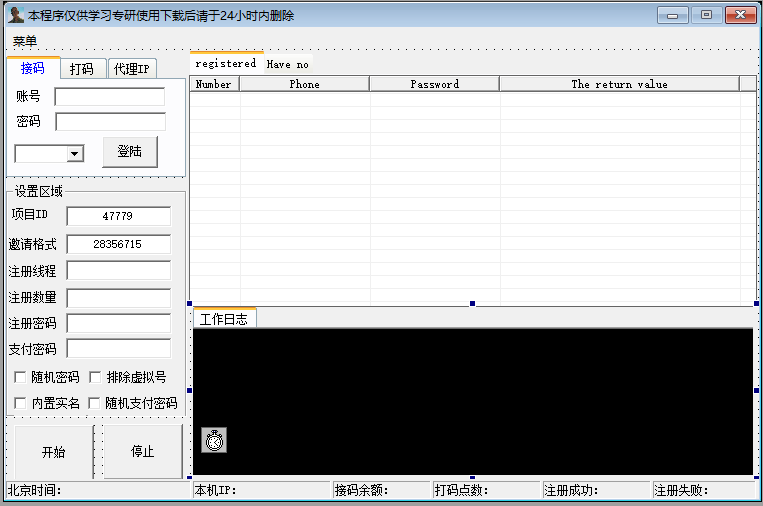Switch to the 代理IP tab
Image resolution: width=763 pixels, height=506 pixels.
coord(131,69)
